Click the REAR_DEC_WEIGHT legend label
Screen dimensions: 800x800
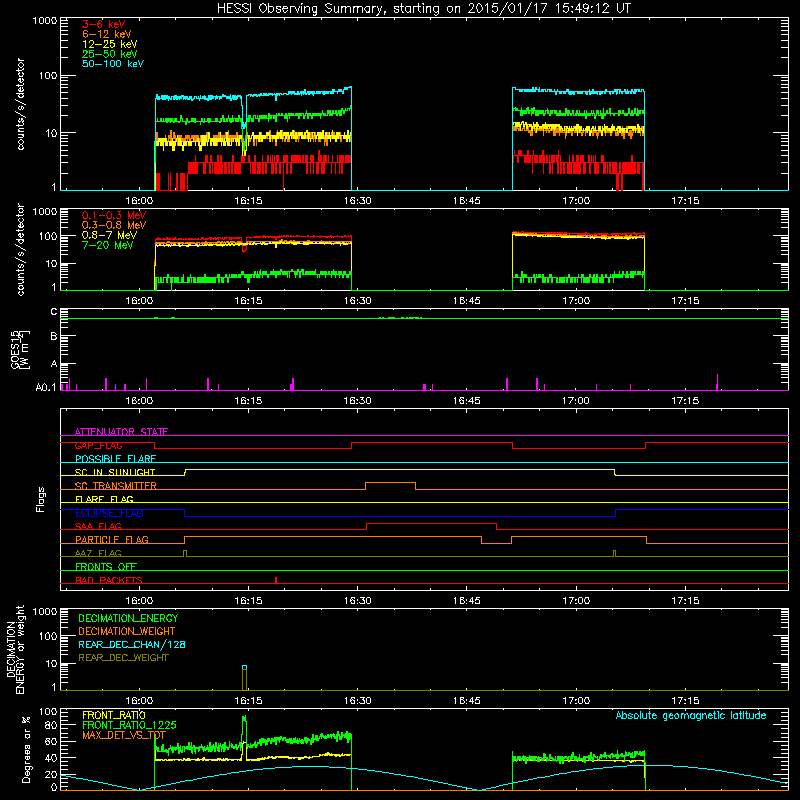[123, 658]
